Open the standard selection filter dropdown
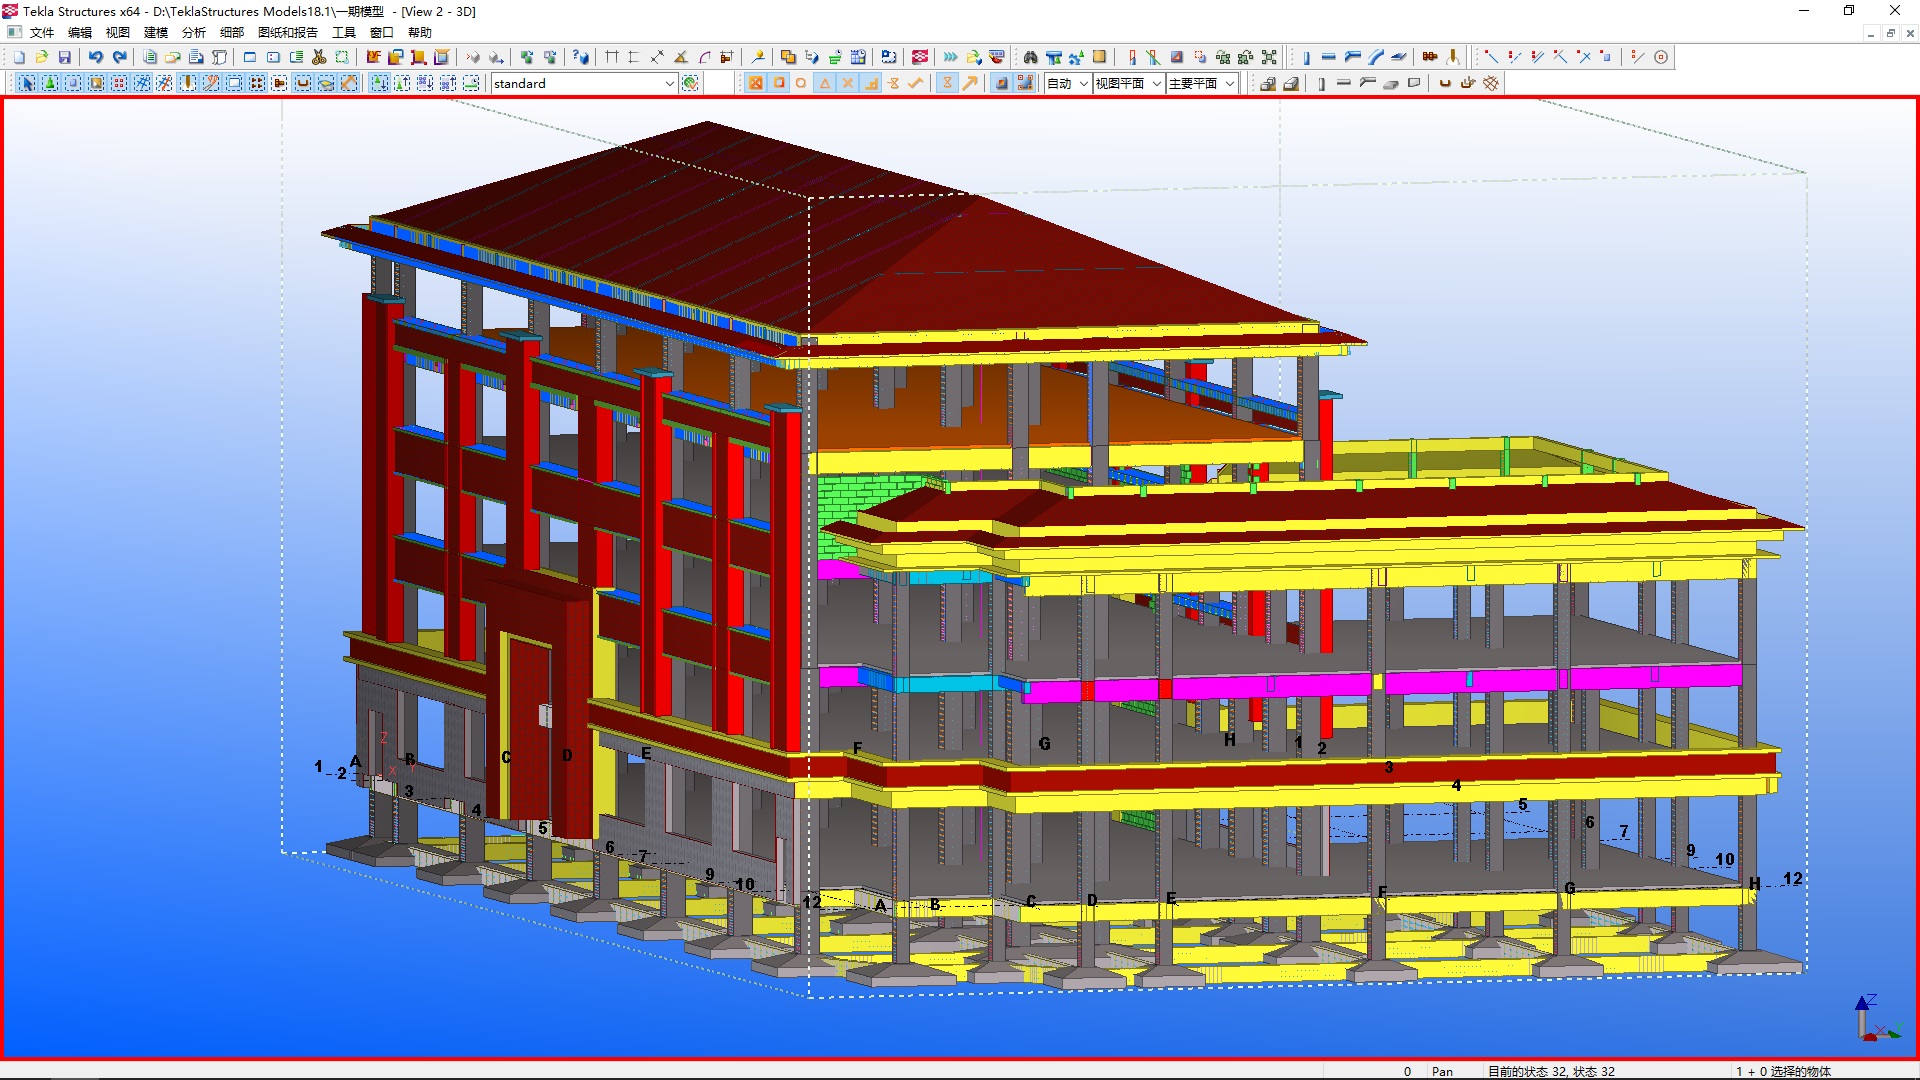Viewport: 1920px width, 1080px height. (x=669, y=83)
